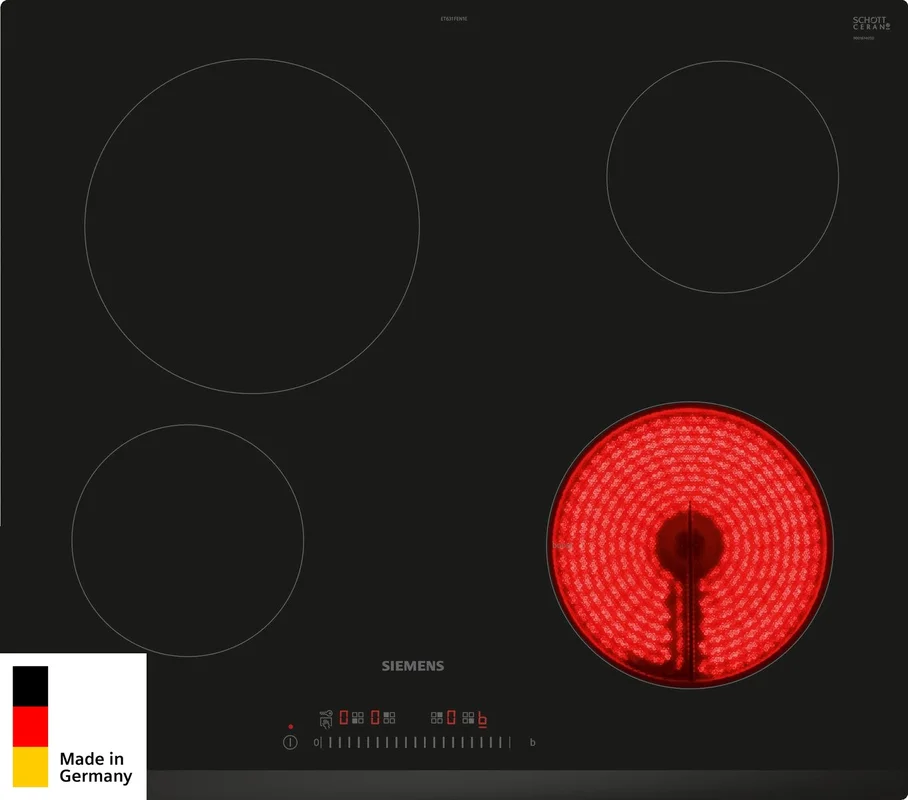Select the front-right zone selector icon

point(468,718)
